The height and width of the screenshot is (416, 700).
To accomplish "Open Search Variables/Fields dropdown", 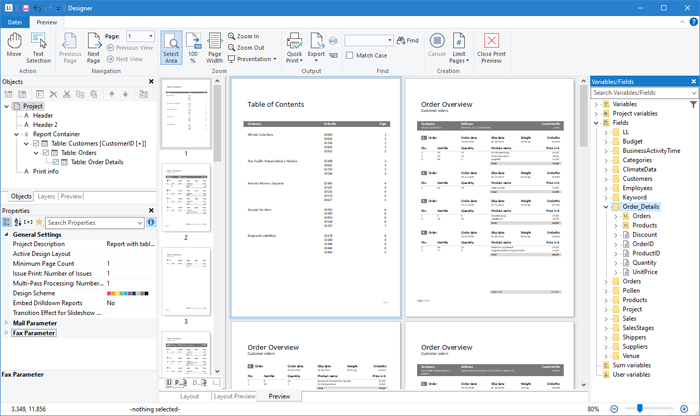I will click(693, 93).
